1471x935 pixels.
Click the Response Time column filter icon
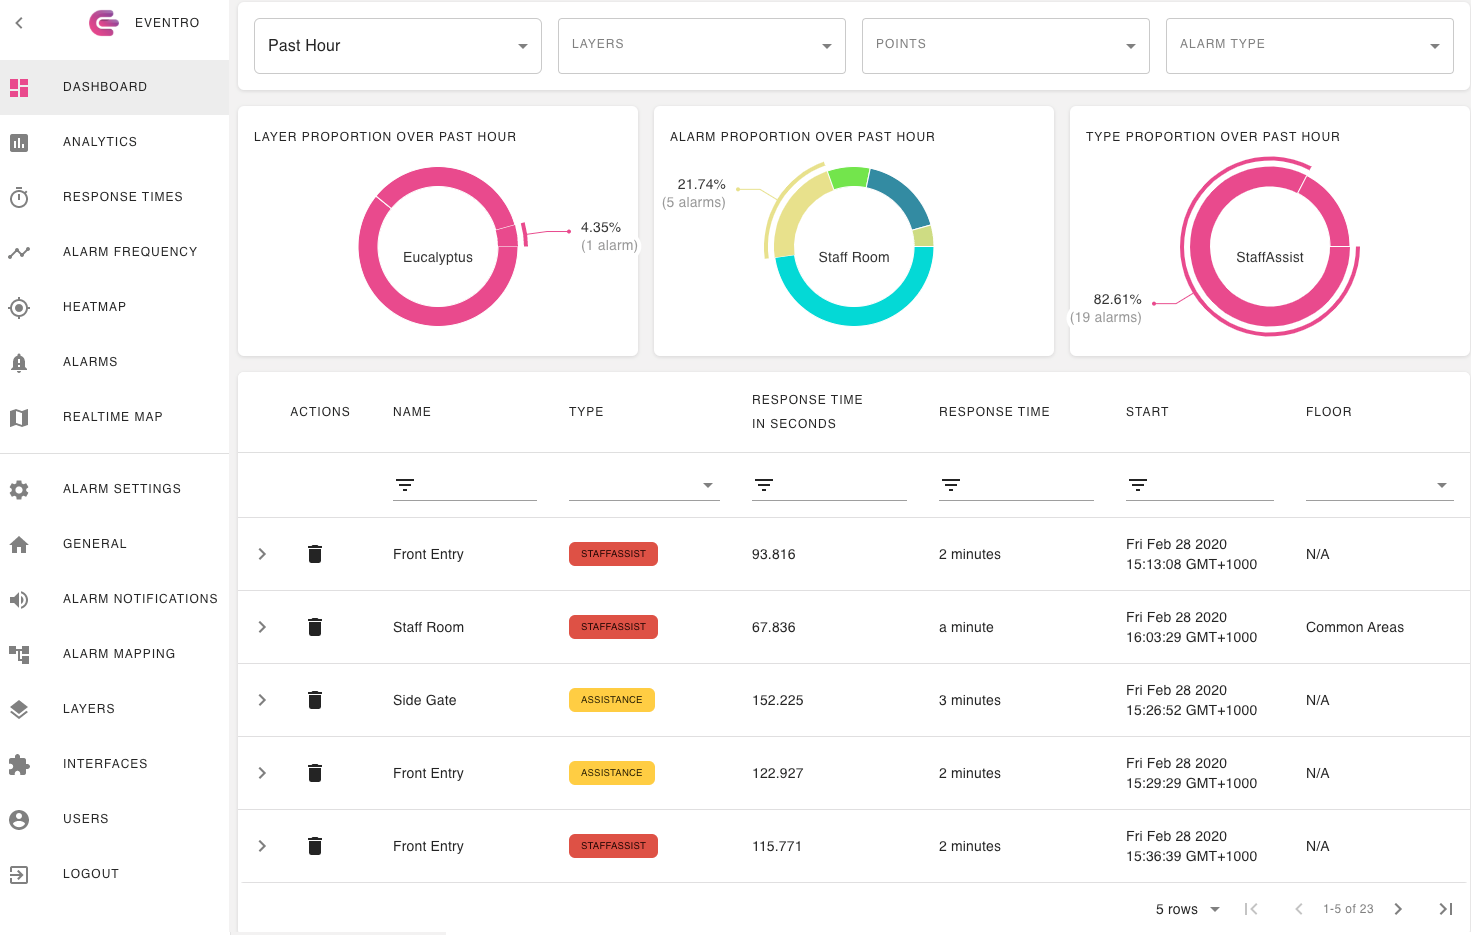click(951, 485)
